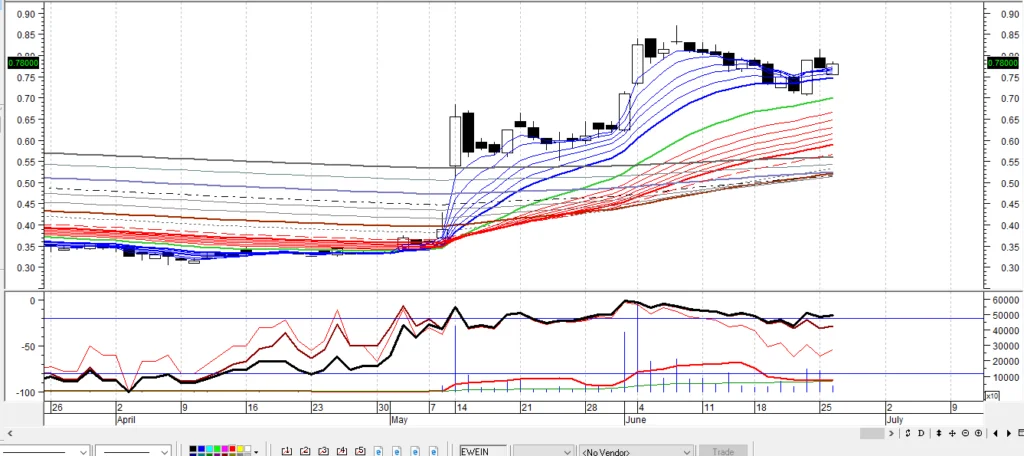
Task: Click the date label 18 on time axis
Action: 761,408
